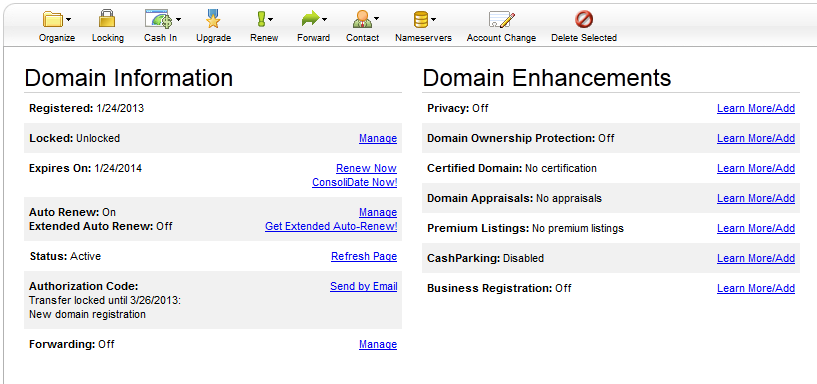Click Learn More/Add for Certified Domain

(756, 168)
